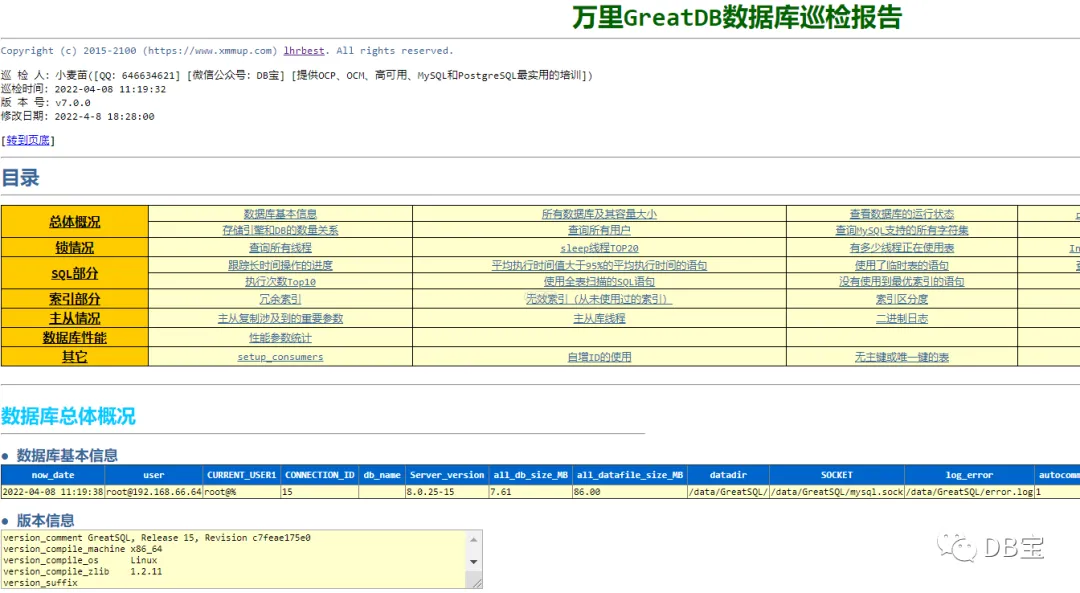Open the setup_consumers link
This screenshot has width=1080, height=593.
(280, 357)
